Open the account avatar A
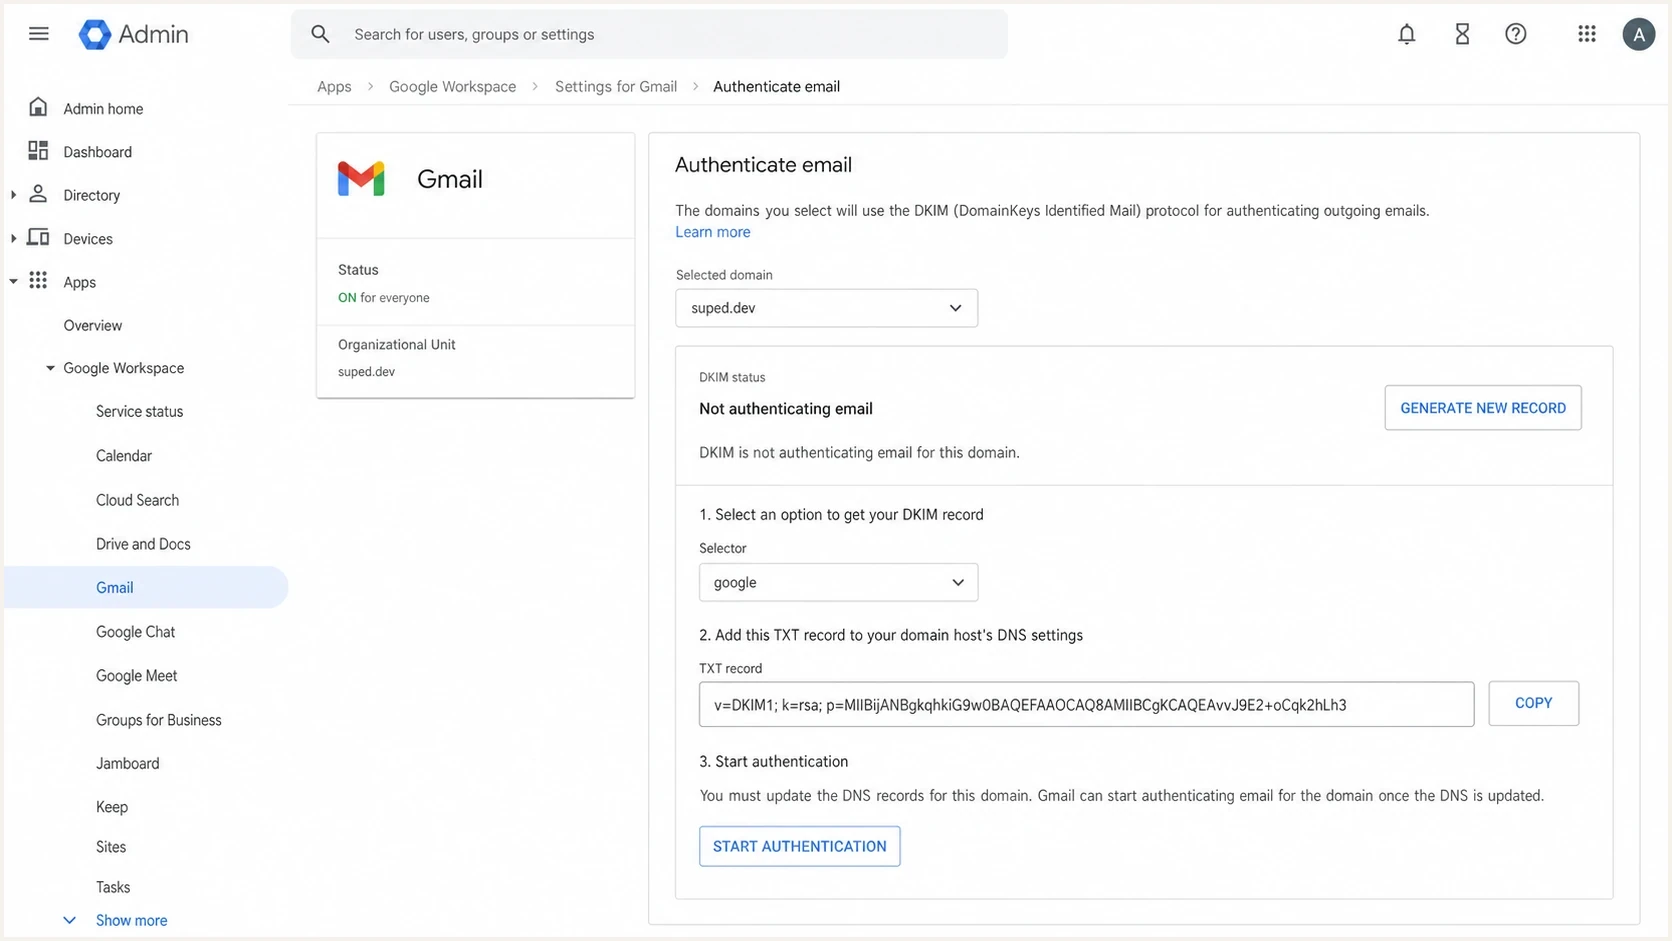The width and height of the screenshot is (1672, 941). 1638,34
